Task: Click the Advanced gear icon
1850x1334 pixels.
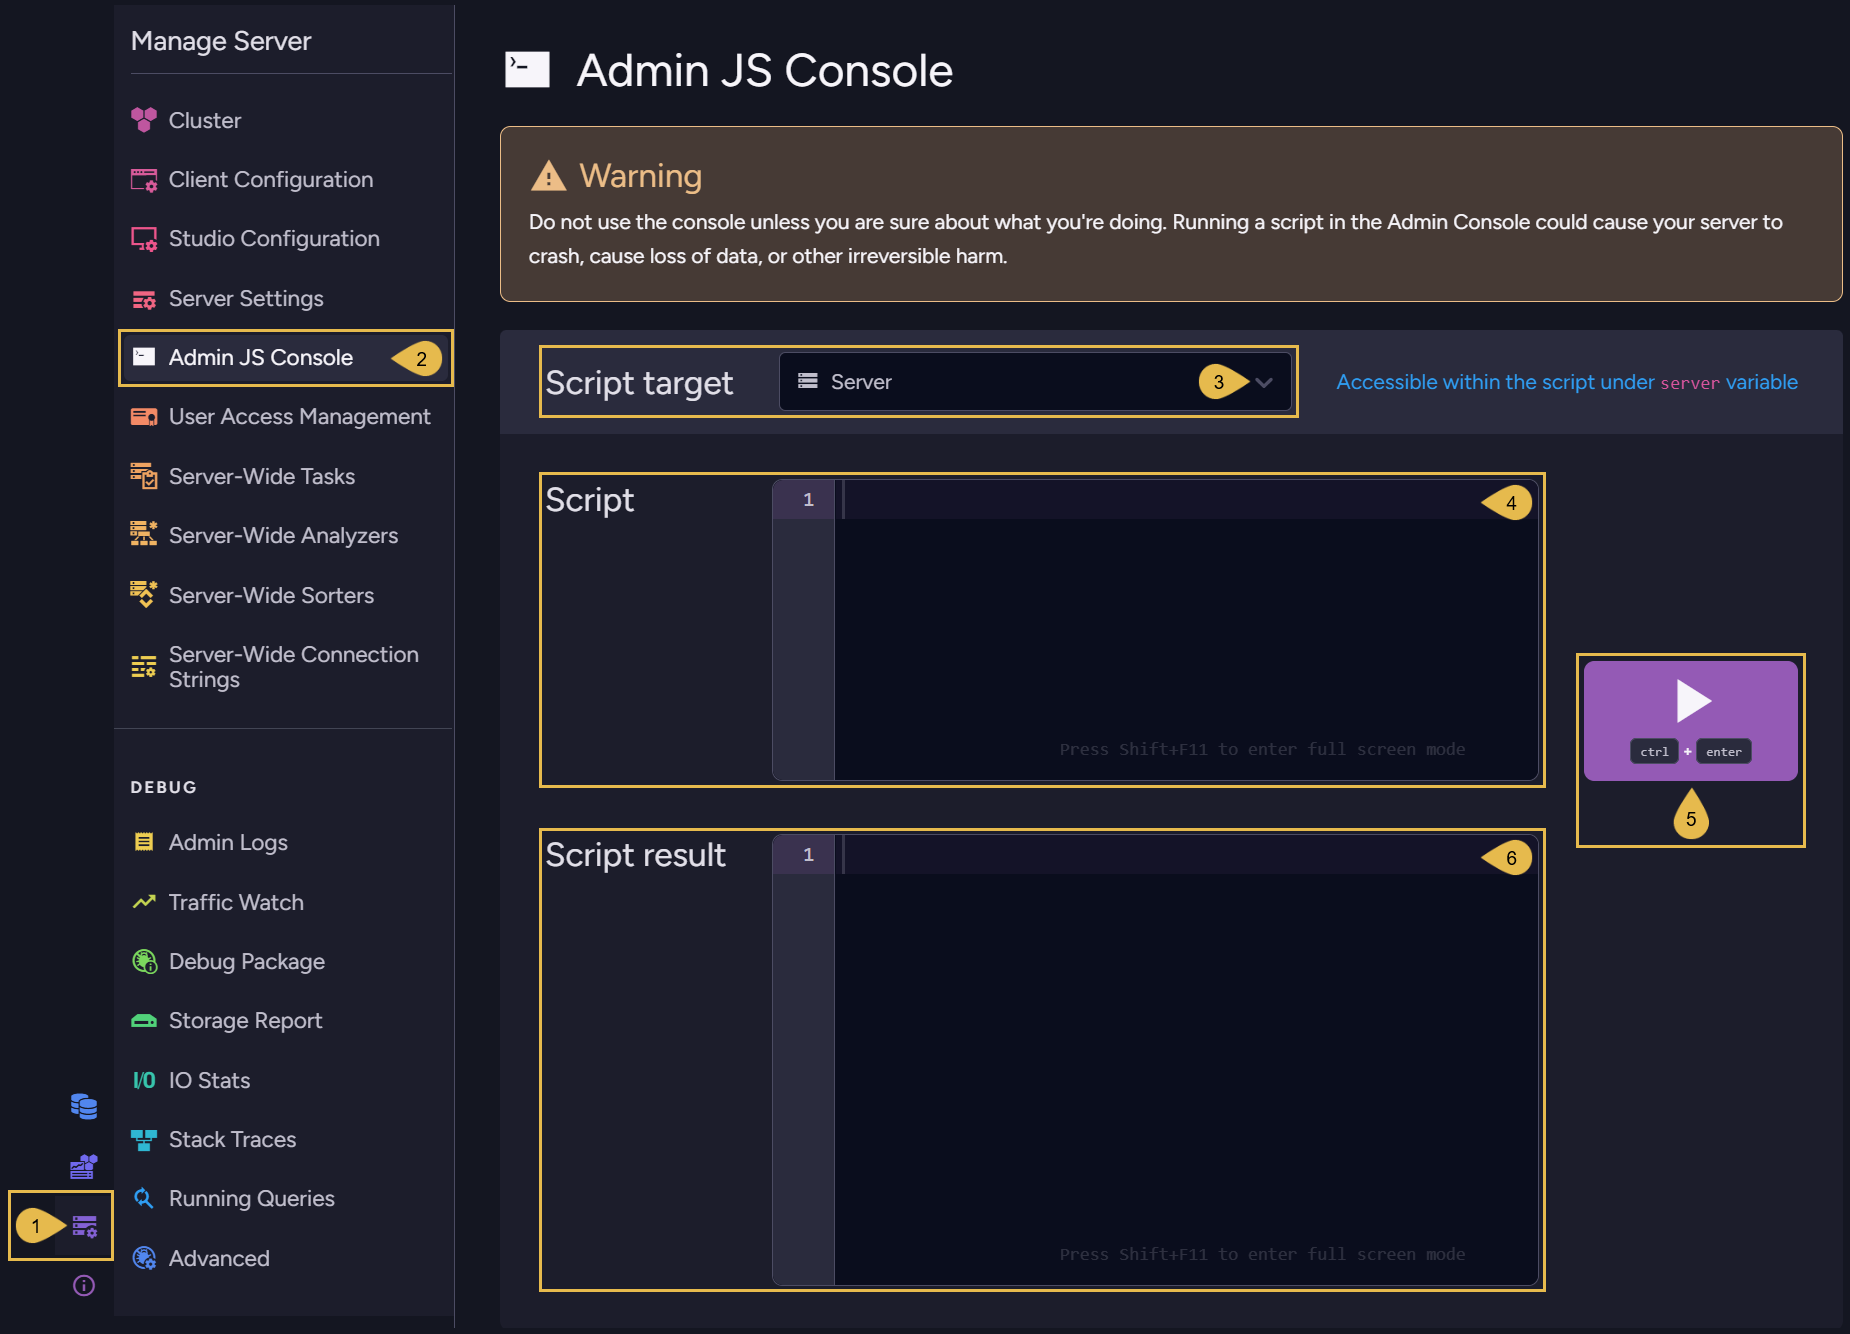Action: (x=144, y=1258)
